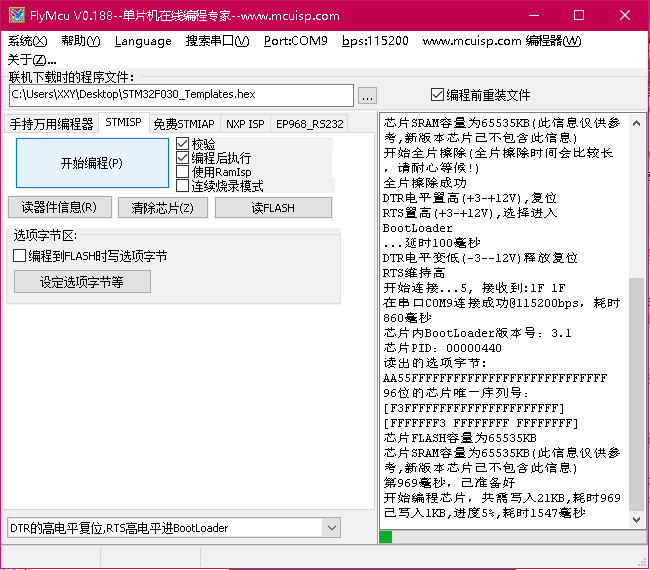Click log line 全片擦除成功
Screen dimensions: 650x570
point(425,182)
